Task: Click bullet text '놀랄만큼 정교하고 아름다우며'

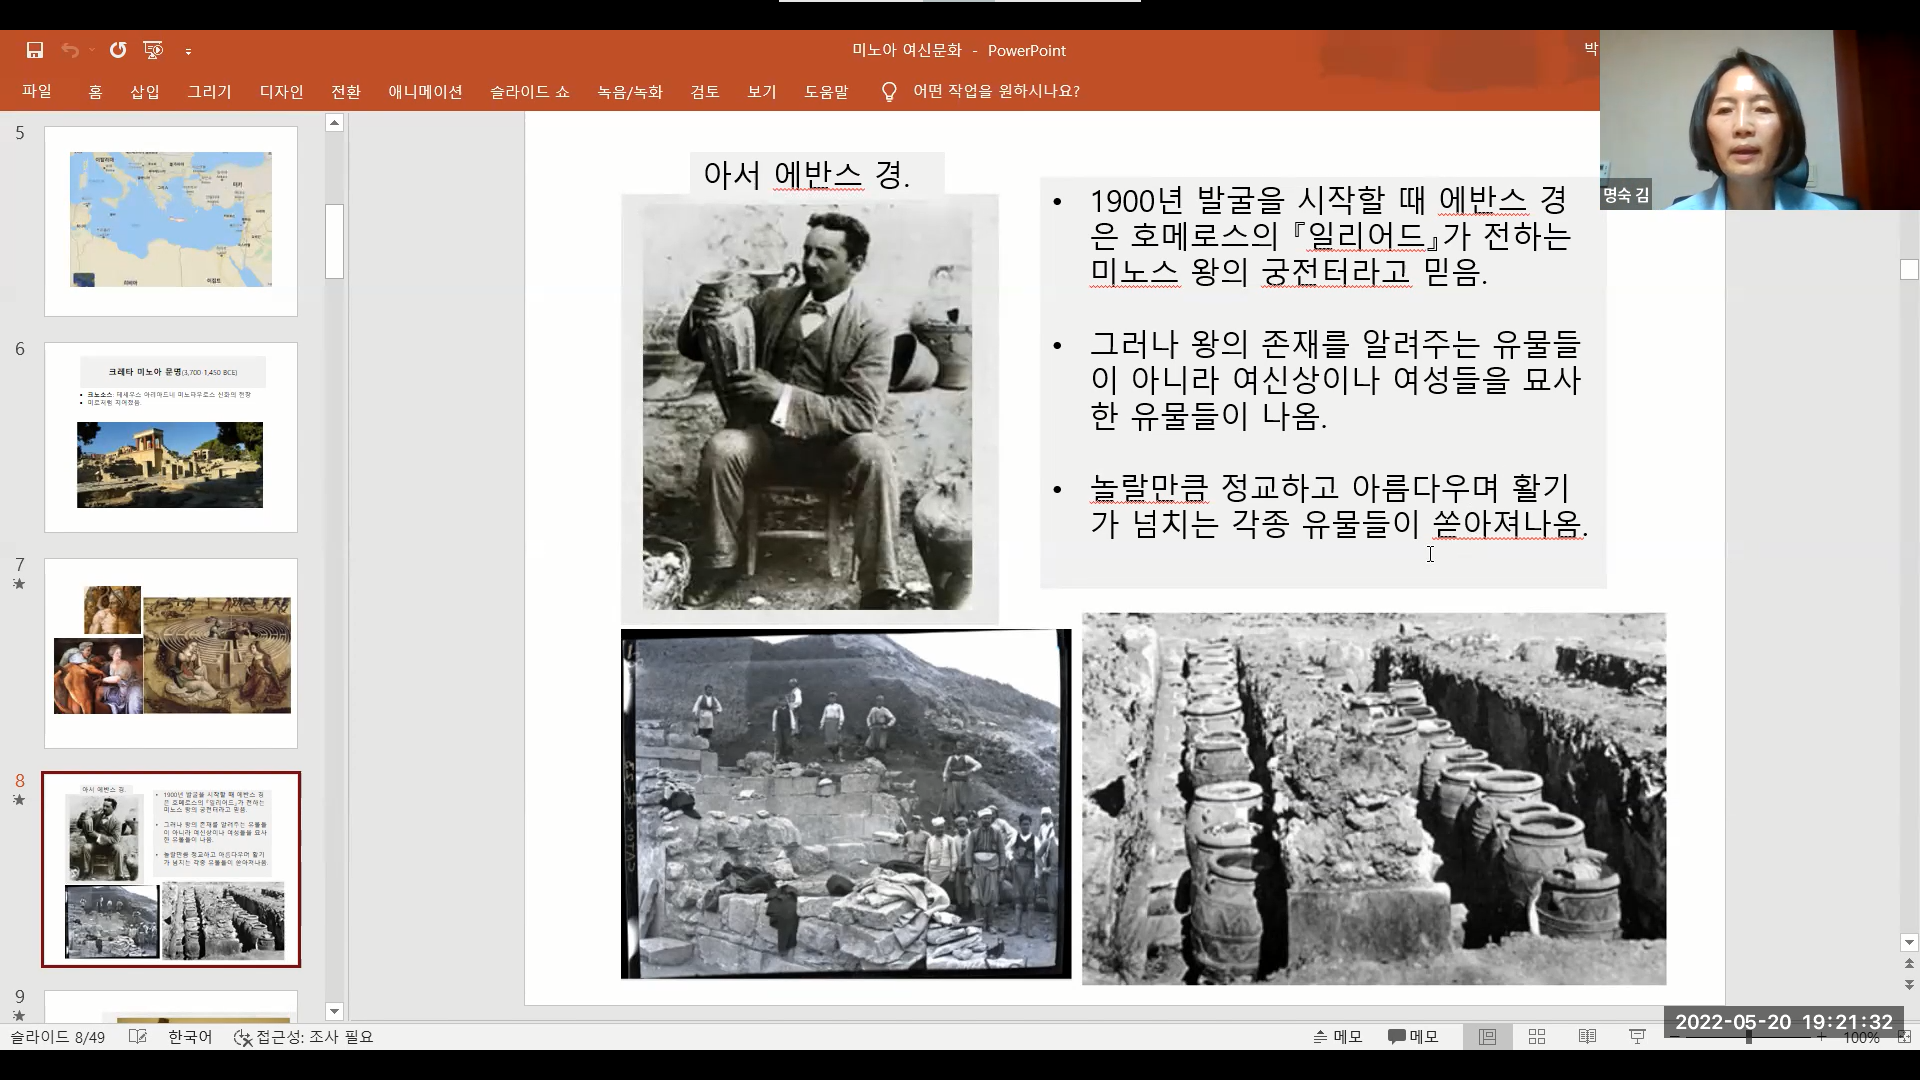Action: [x=1295, y=488]
